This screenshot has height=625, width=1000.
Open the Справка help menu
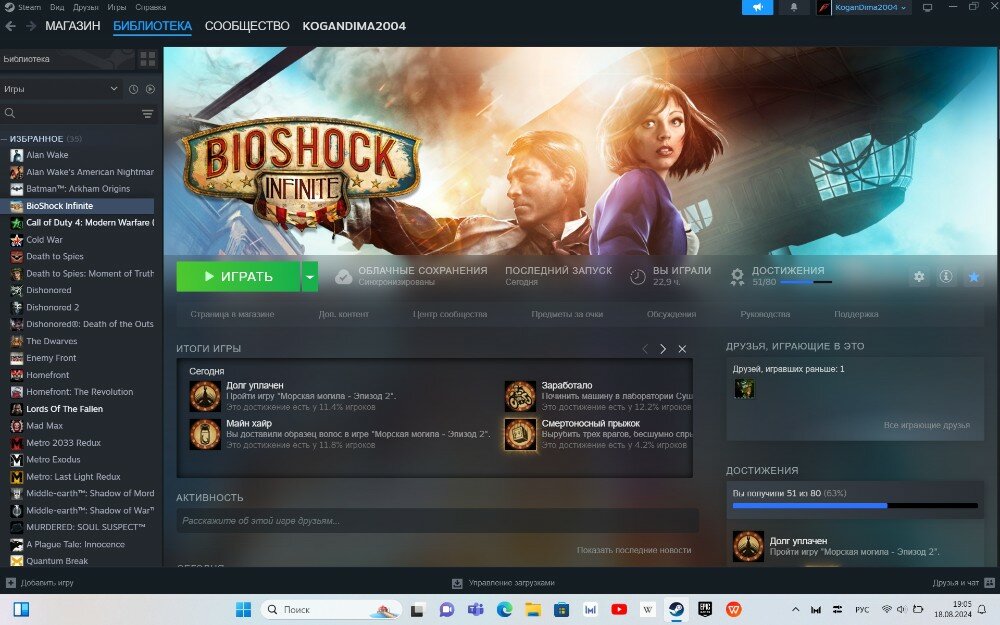(151, 7)
